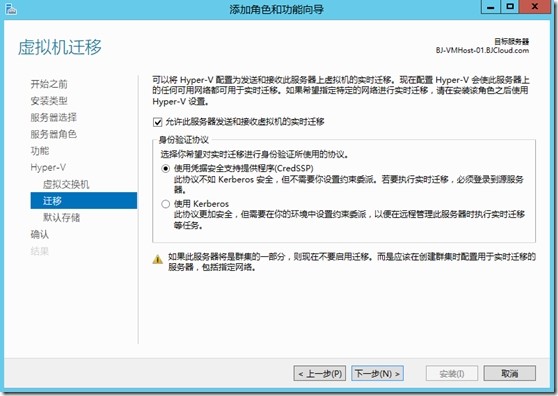Select the 默认存储 sub-step

pos(61,217)
